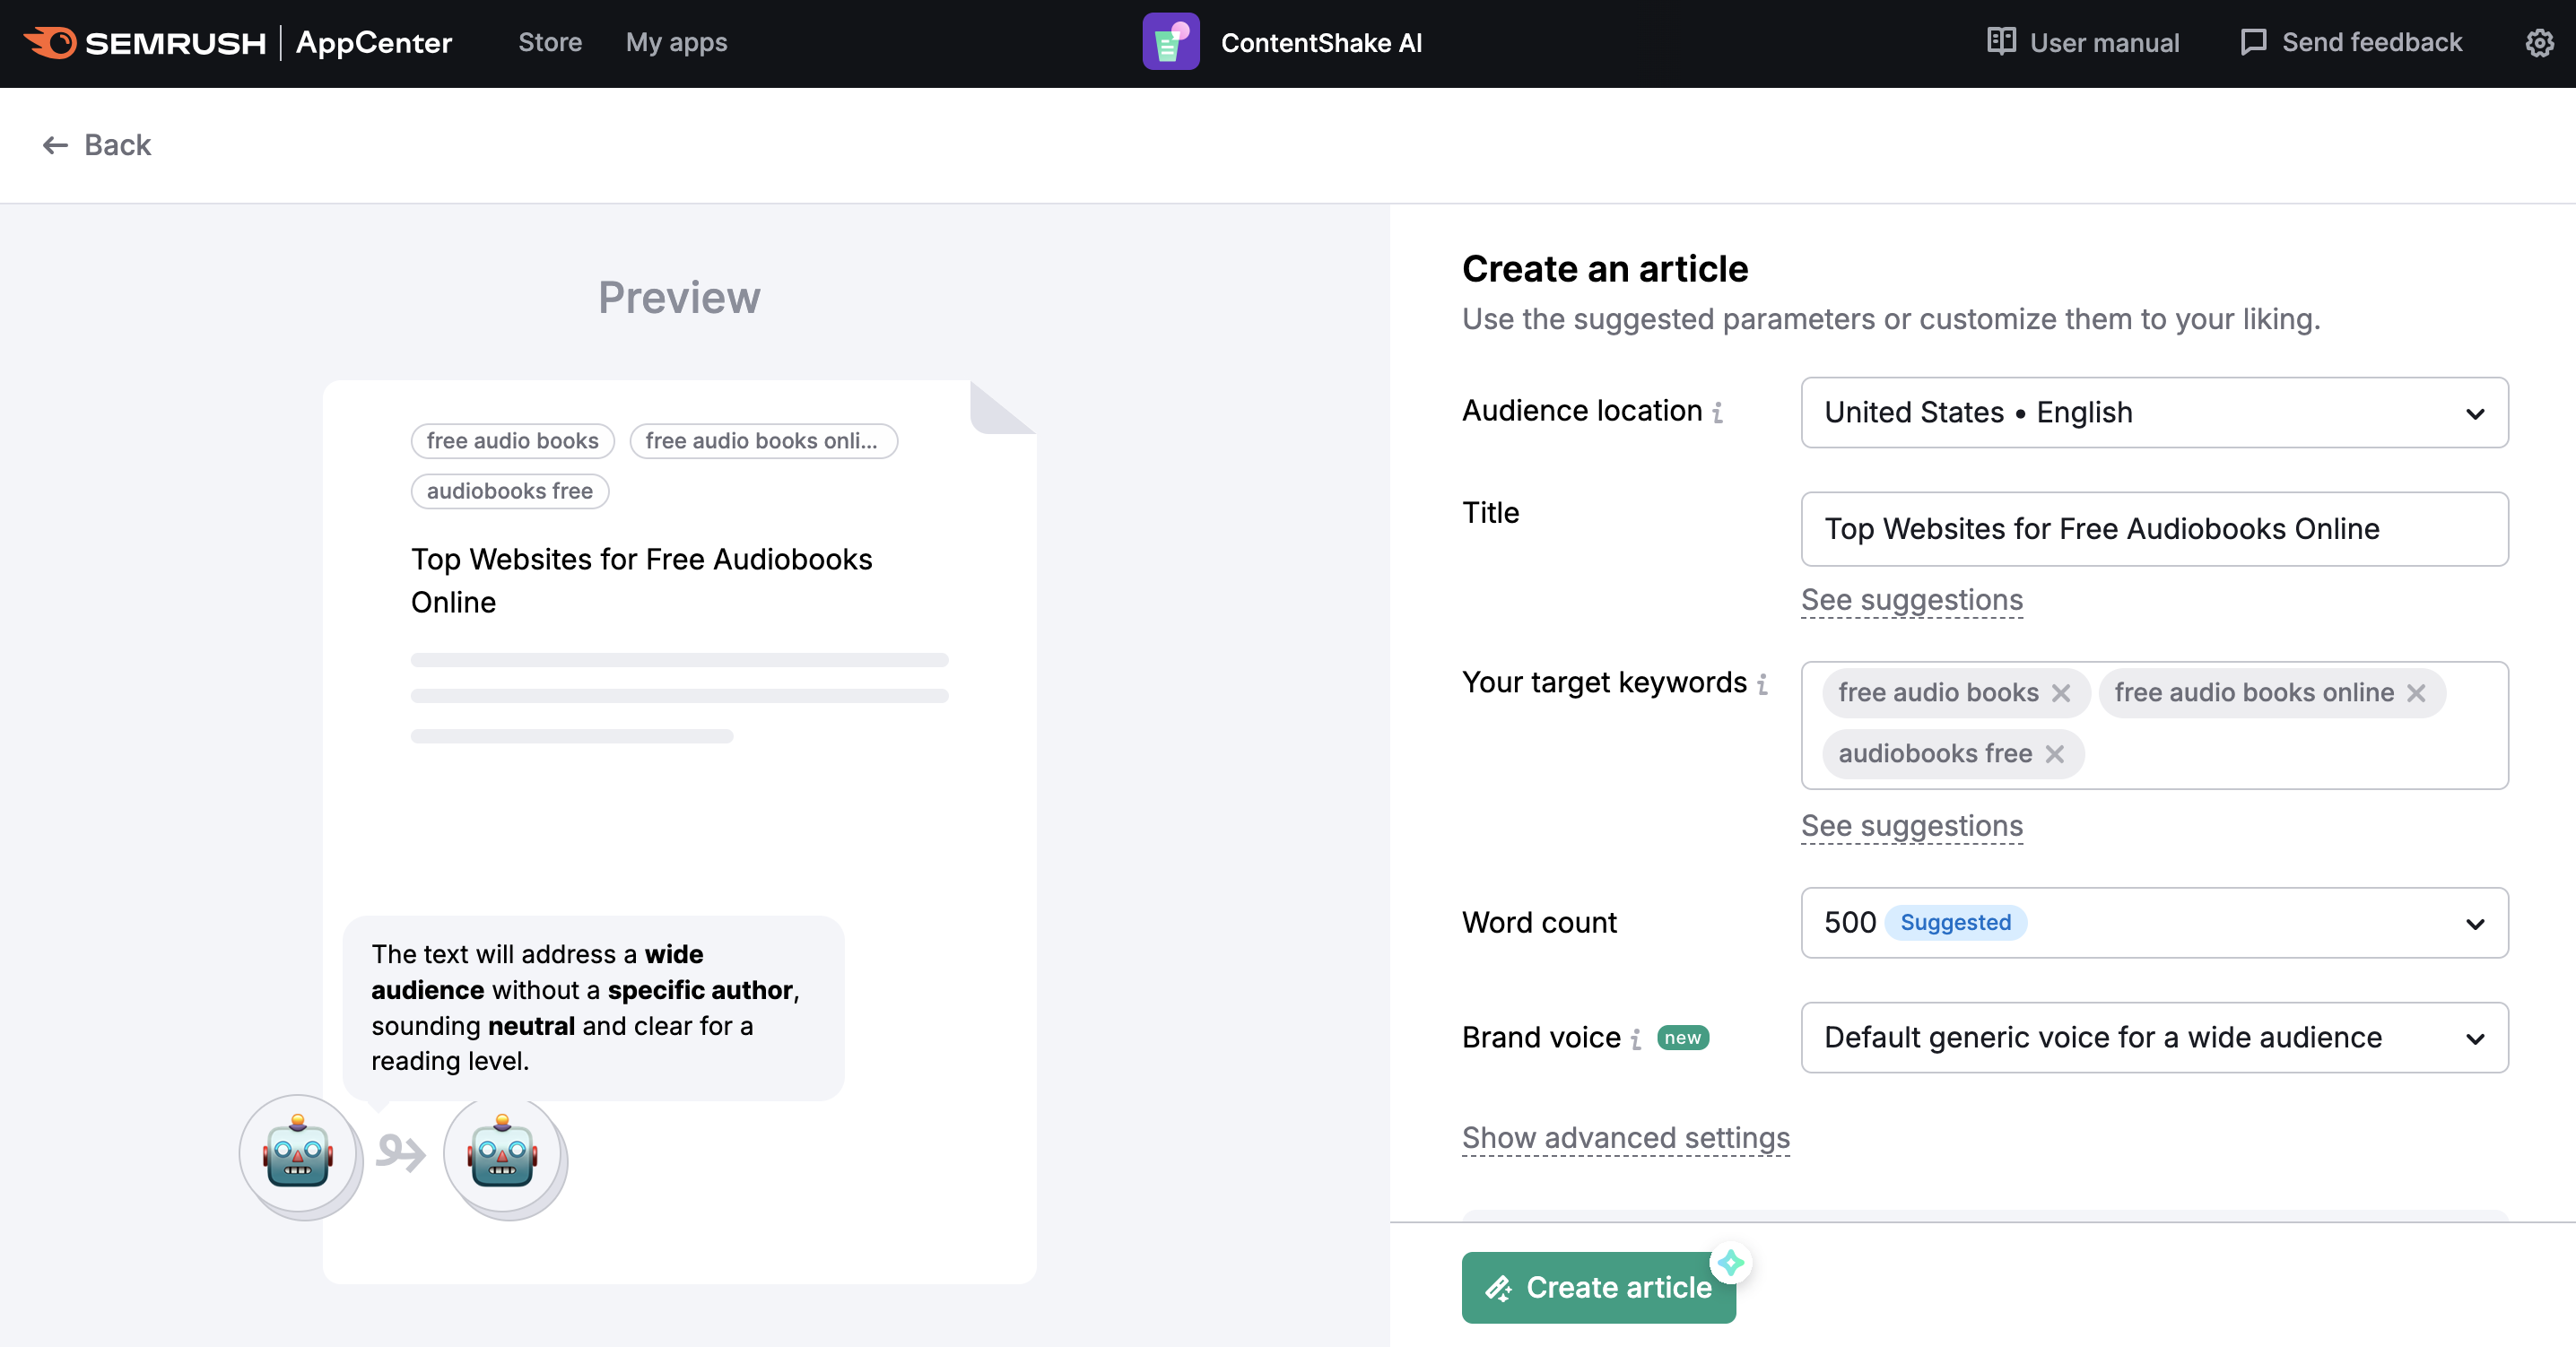Click the Title input field
The width and height of the screenshot is (2576, 1347).
pyautogui.click(x=2154, y=528)
